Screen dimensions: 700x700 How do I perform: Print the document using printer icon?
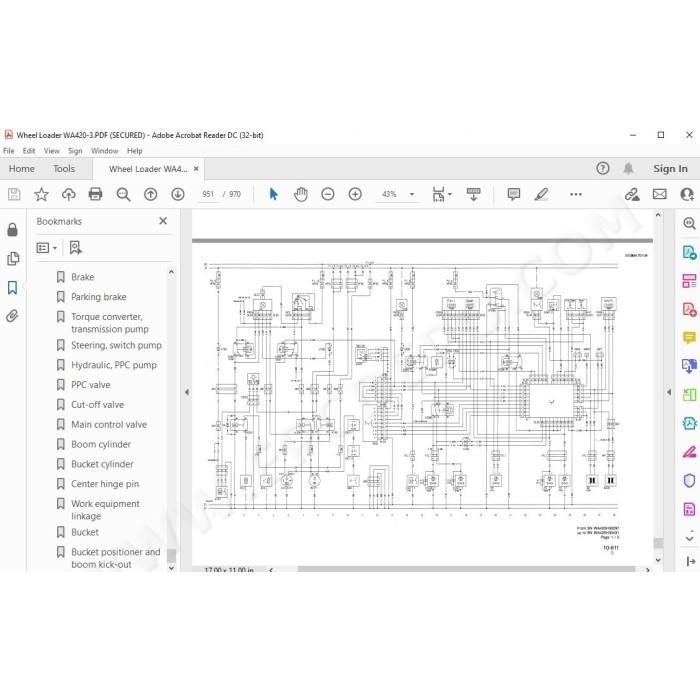click(x=96, y=194)
